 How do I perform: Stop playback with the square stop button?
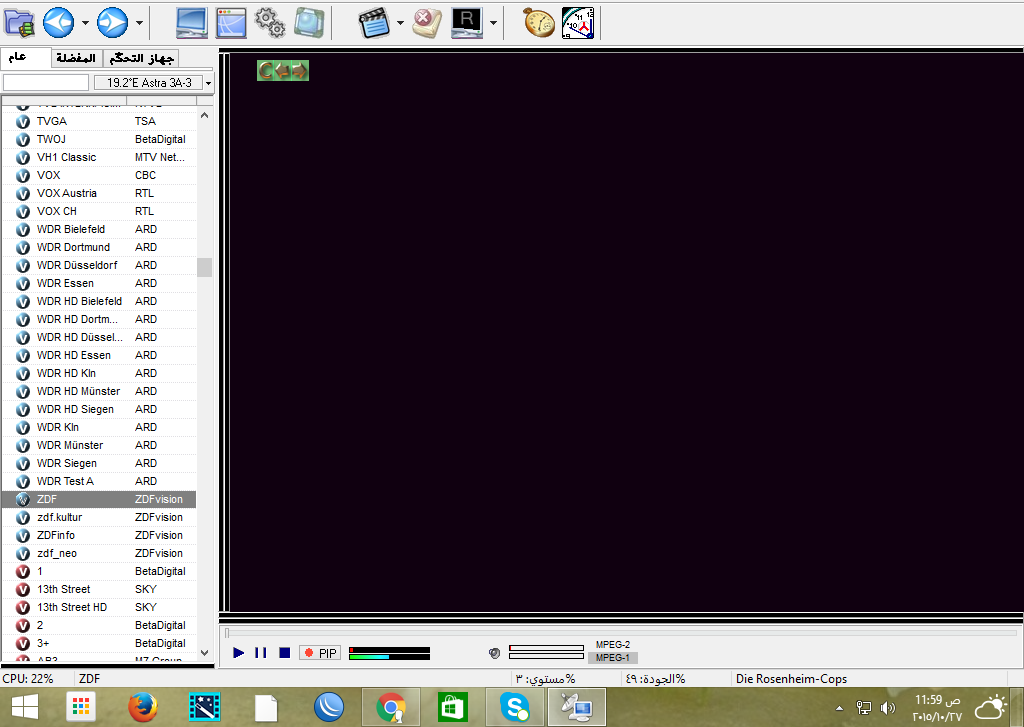[284, 653]
